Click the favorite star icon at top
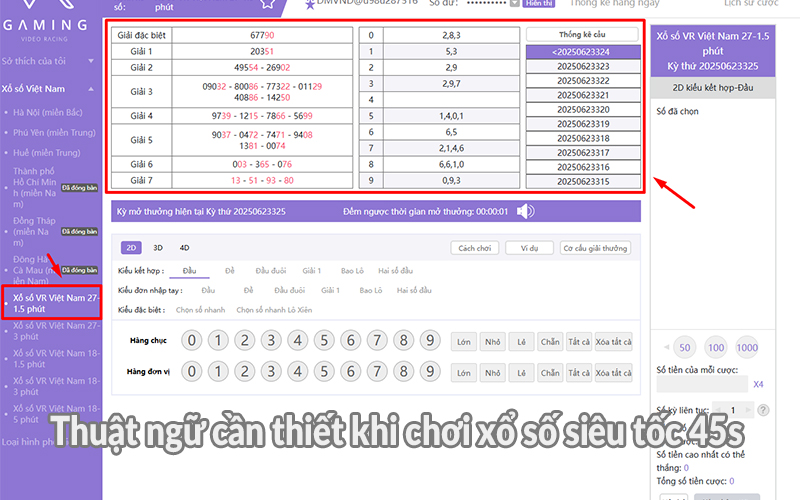The height and width of the screenshot is (500, 800). point(268,4)
